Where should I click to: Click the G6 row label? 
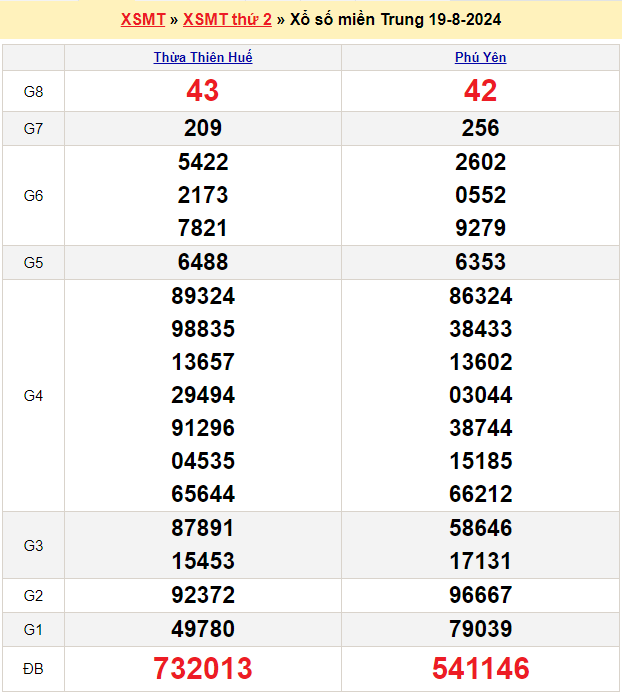pyautogui.click(x=33, y=196)
